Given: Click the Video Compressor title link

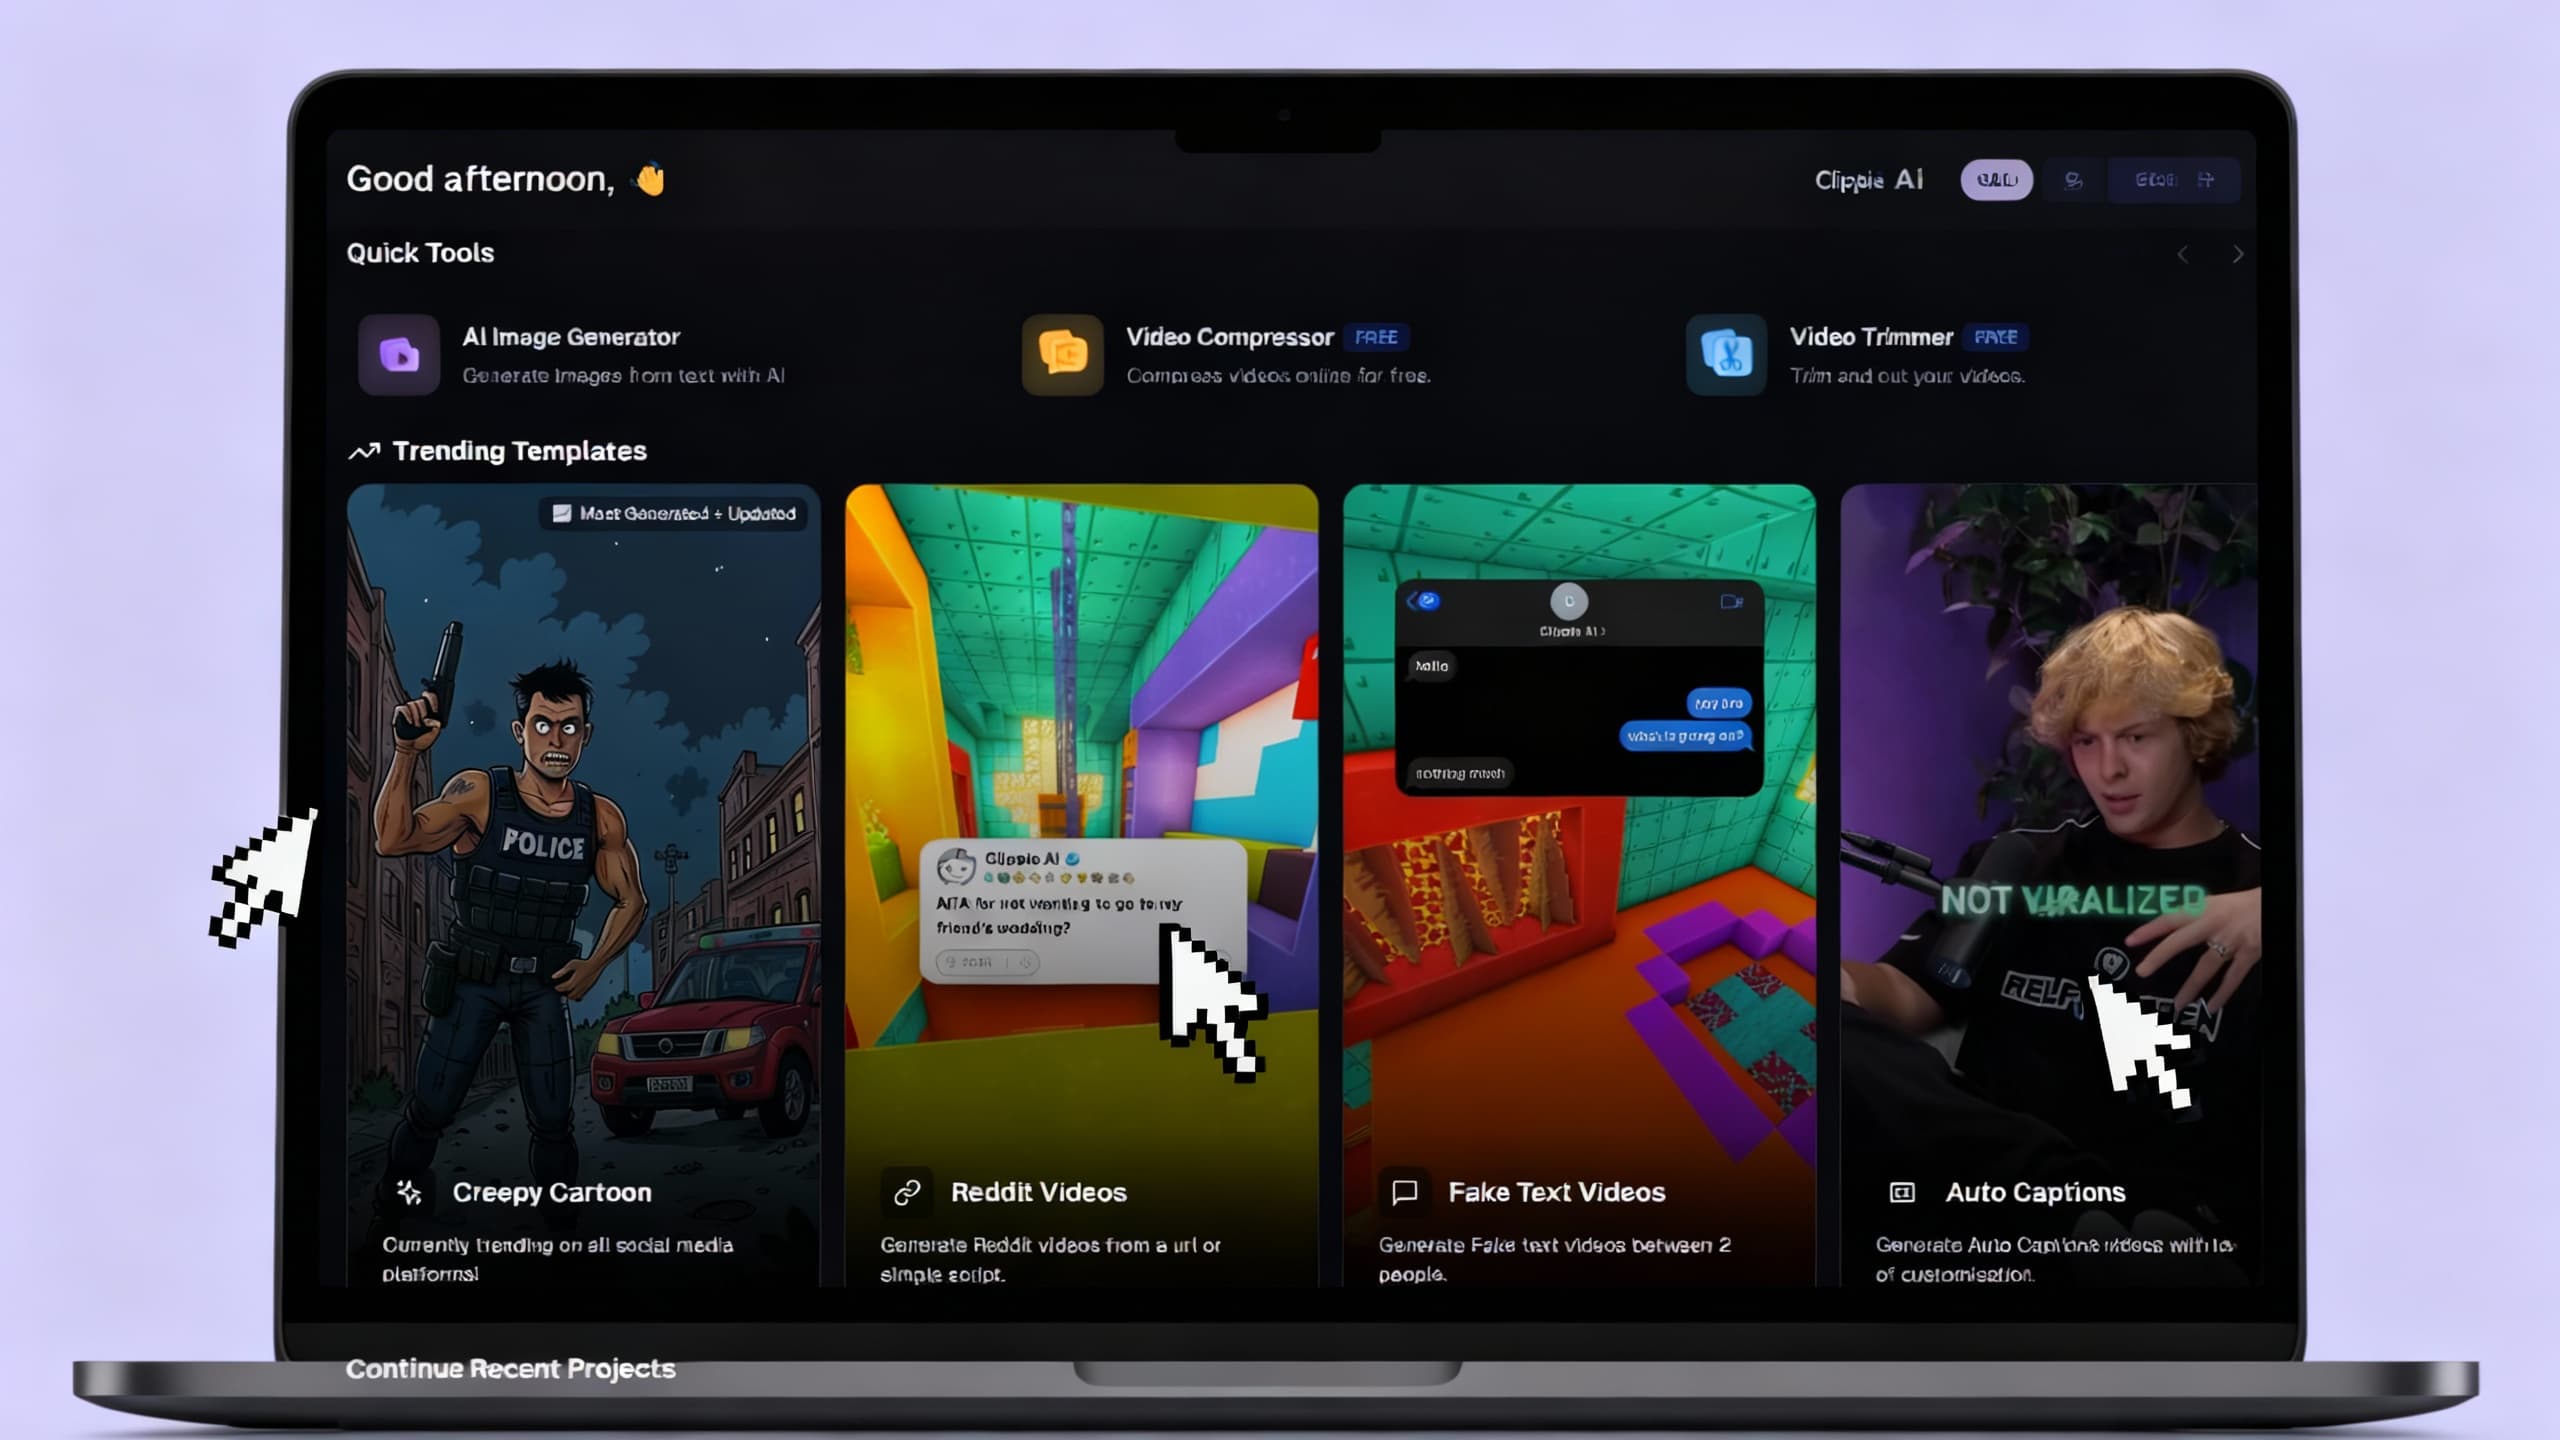Looking at the screenshot, I should point(1230,337).
